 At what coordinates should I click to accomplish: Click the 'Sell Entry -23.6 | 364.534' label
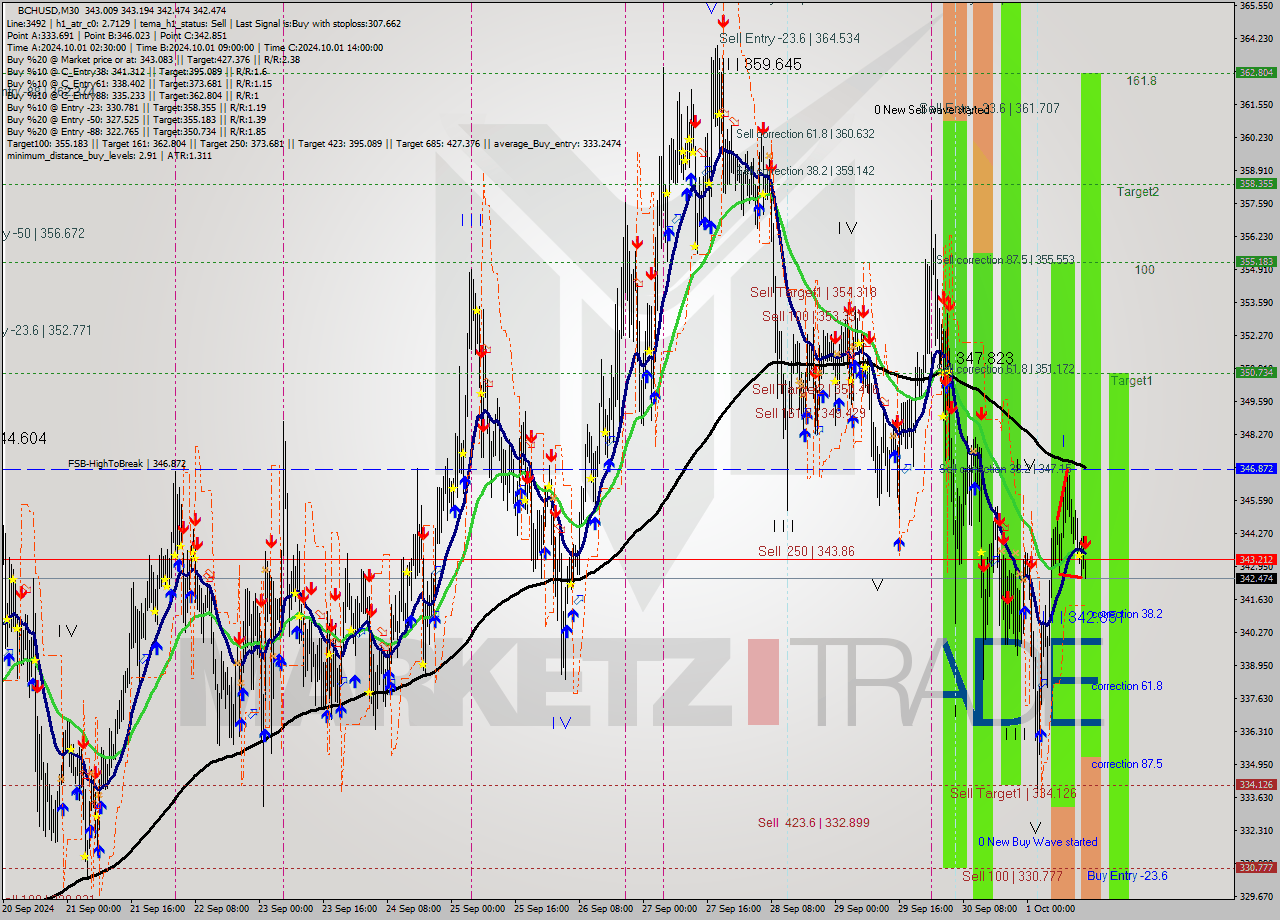[790, 38]
